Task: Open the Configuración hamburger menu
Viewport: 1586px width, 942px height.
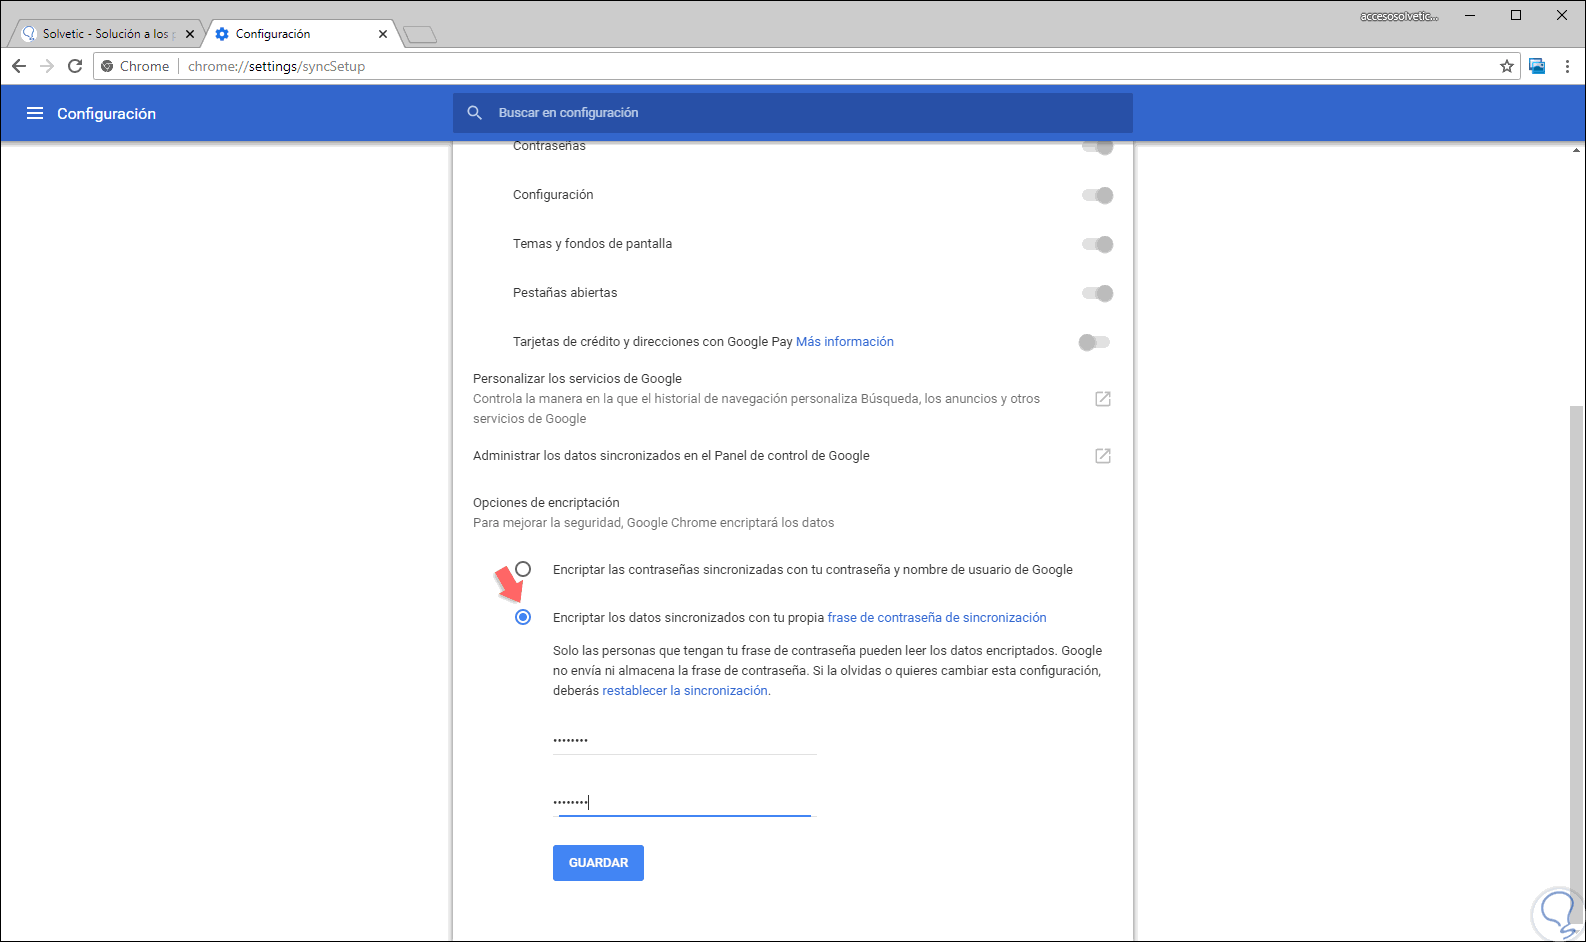Action: point(35,113)
